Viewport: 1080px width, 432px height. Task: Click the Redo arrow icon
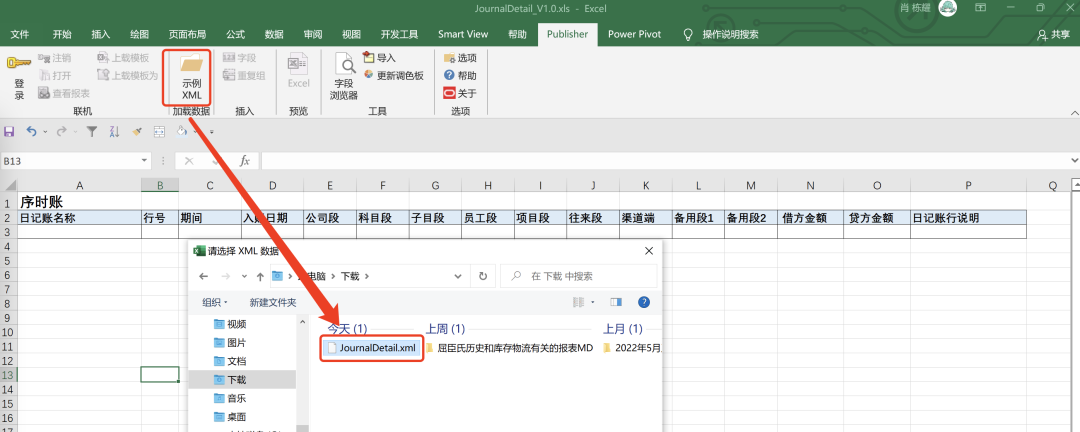coord(61,131)
